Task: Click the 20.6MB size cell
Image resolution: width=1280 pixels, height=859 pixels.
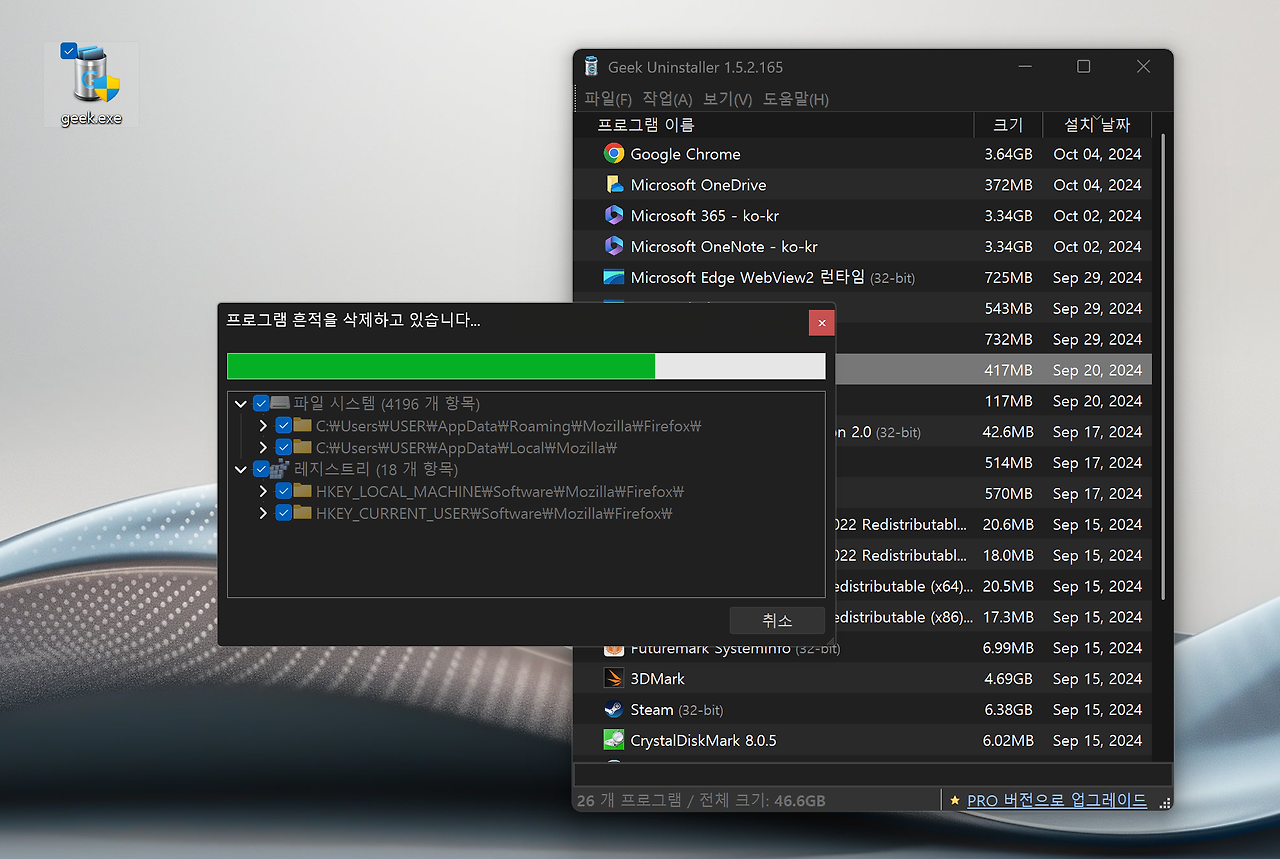Action: click(x=1008, y=525)
